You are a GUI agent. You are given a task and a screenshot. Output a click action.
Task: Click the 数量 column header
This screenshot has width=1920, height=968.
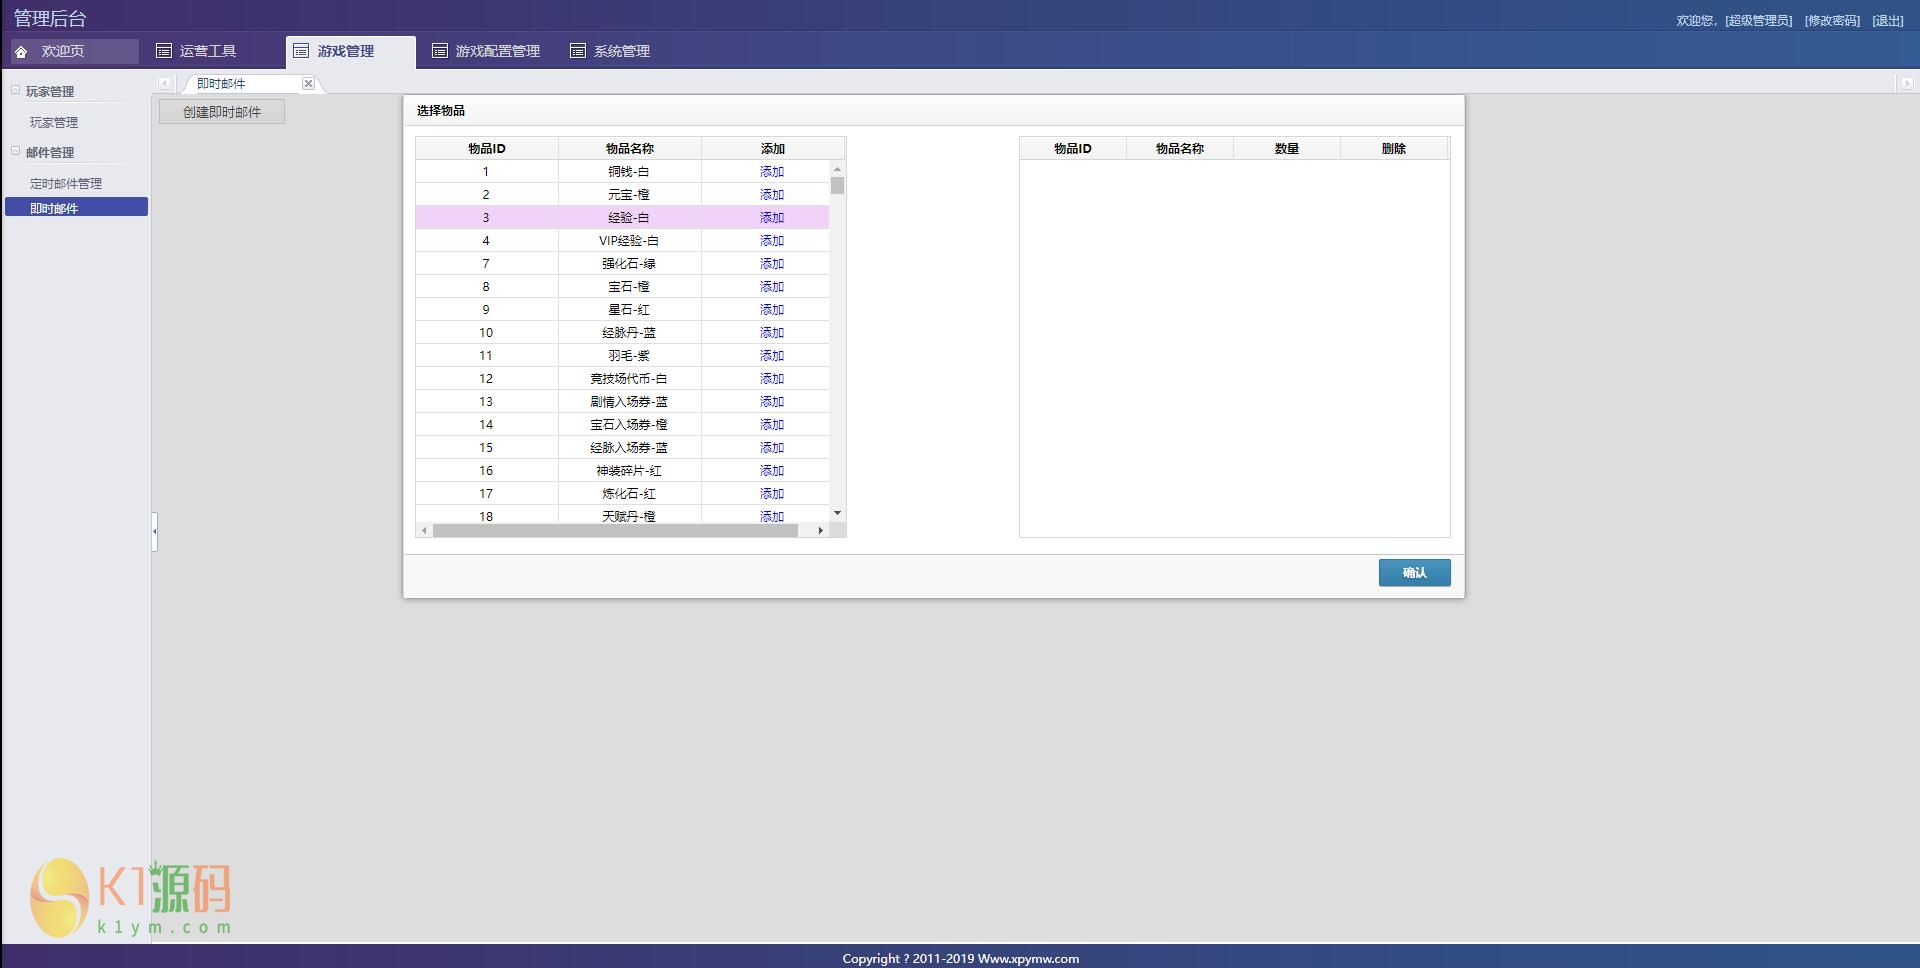(x=1287, y=149)
